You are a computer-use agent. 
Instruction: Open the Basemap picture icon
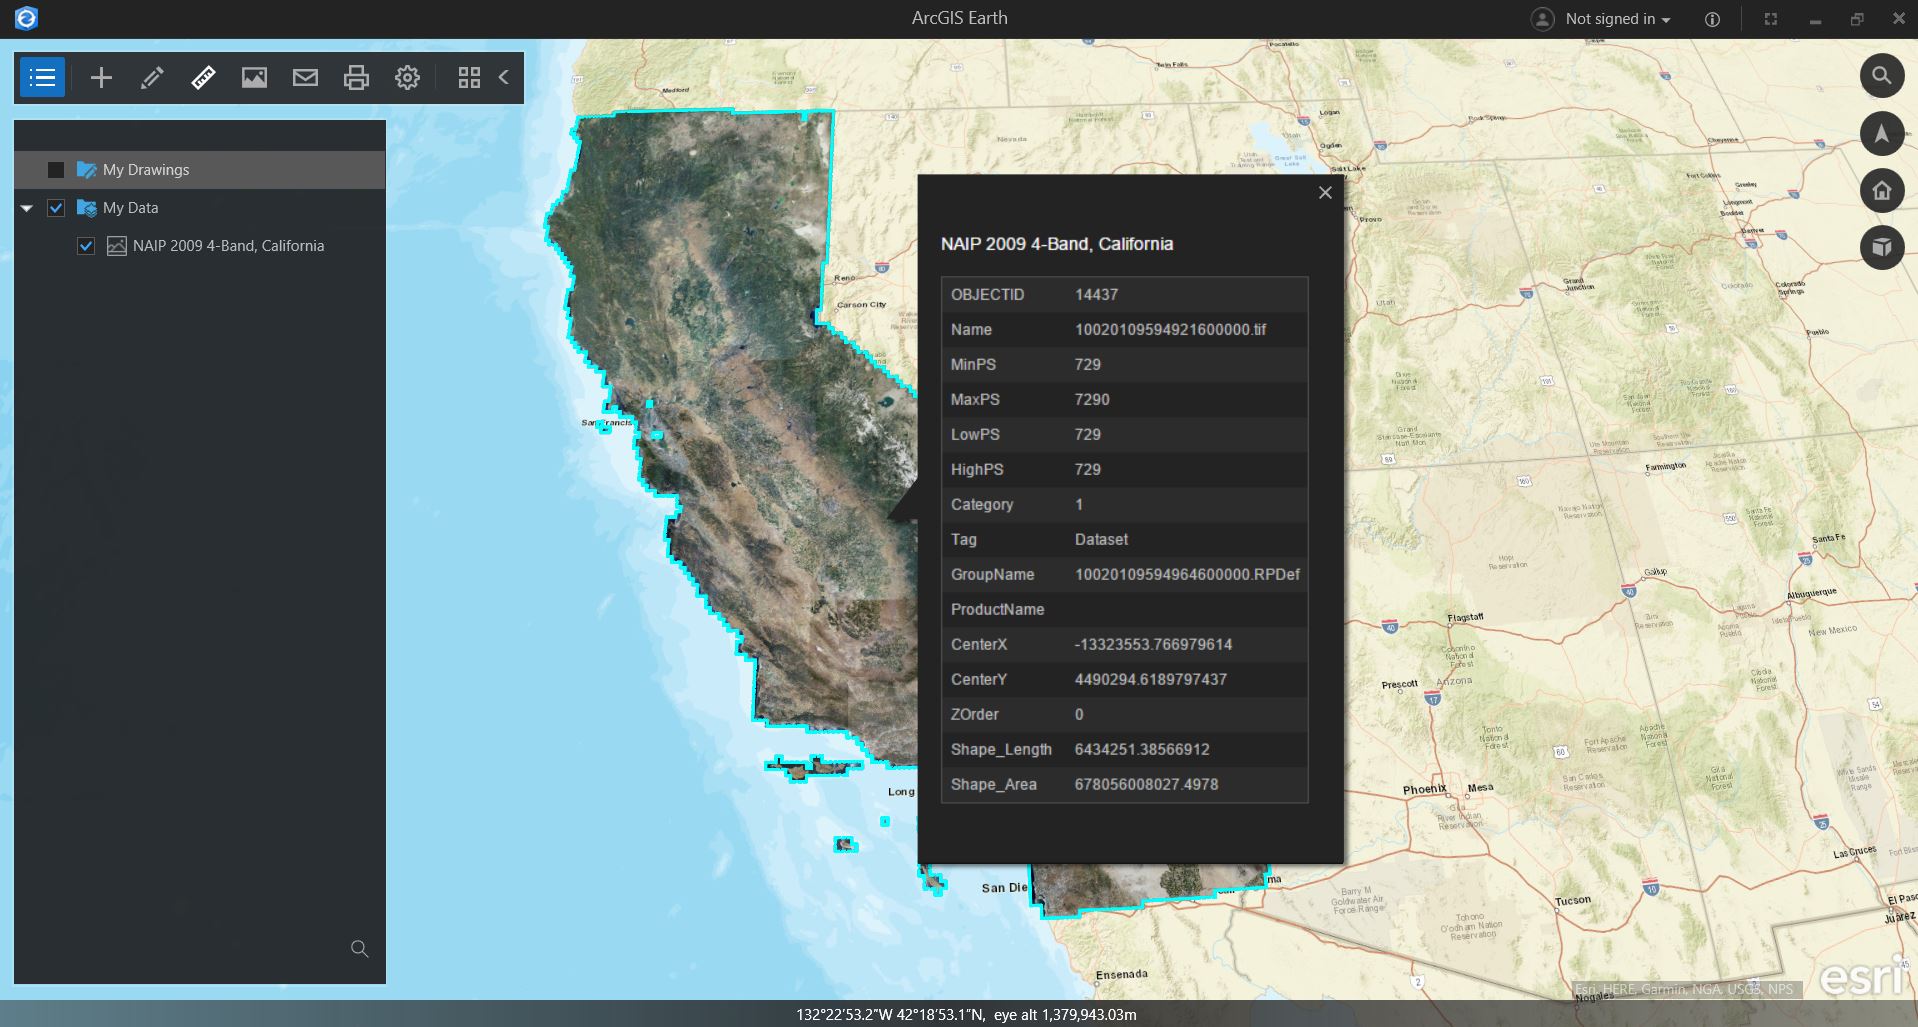254,77
